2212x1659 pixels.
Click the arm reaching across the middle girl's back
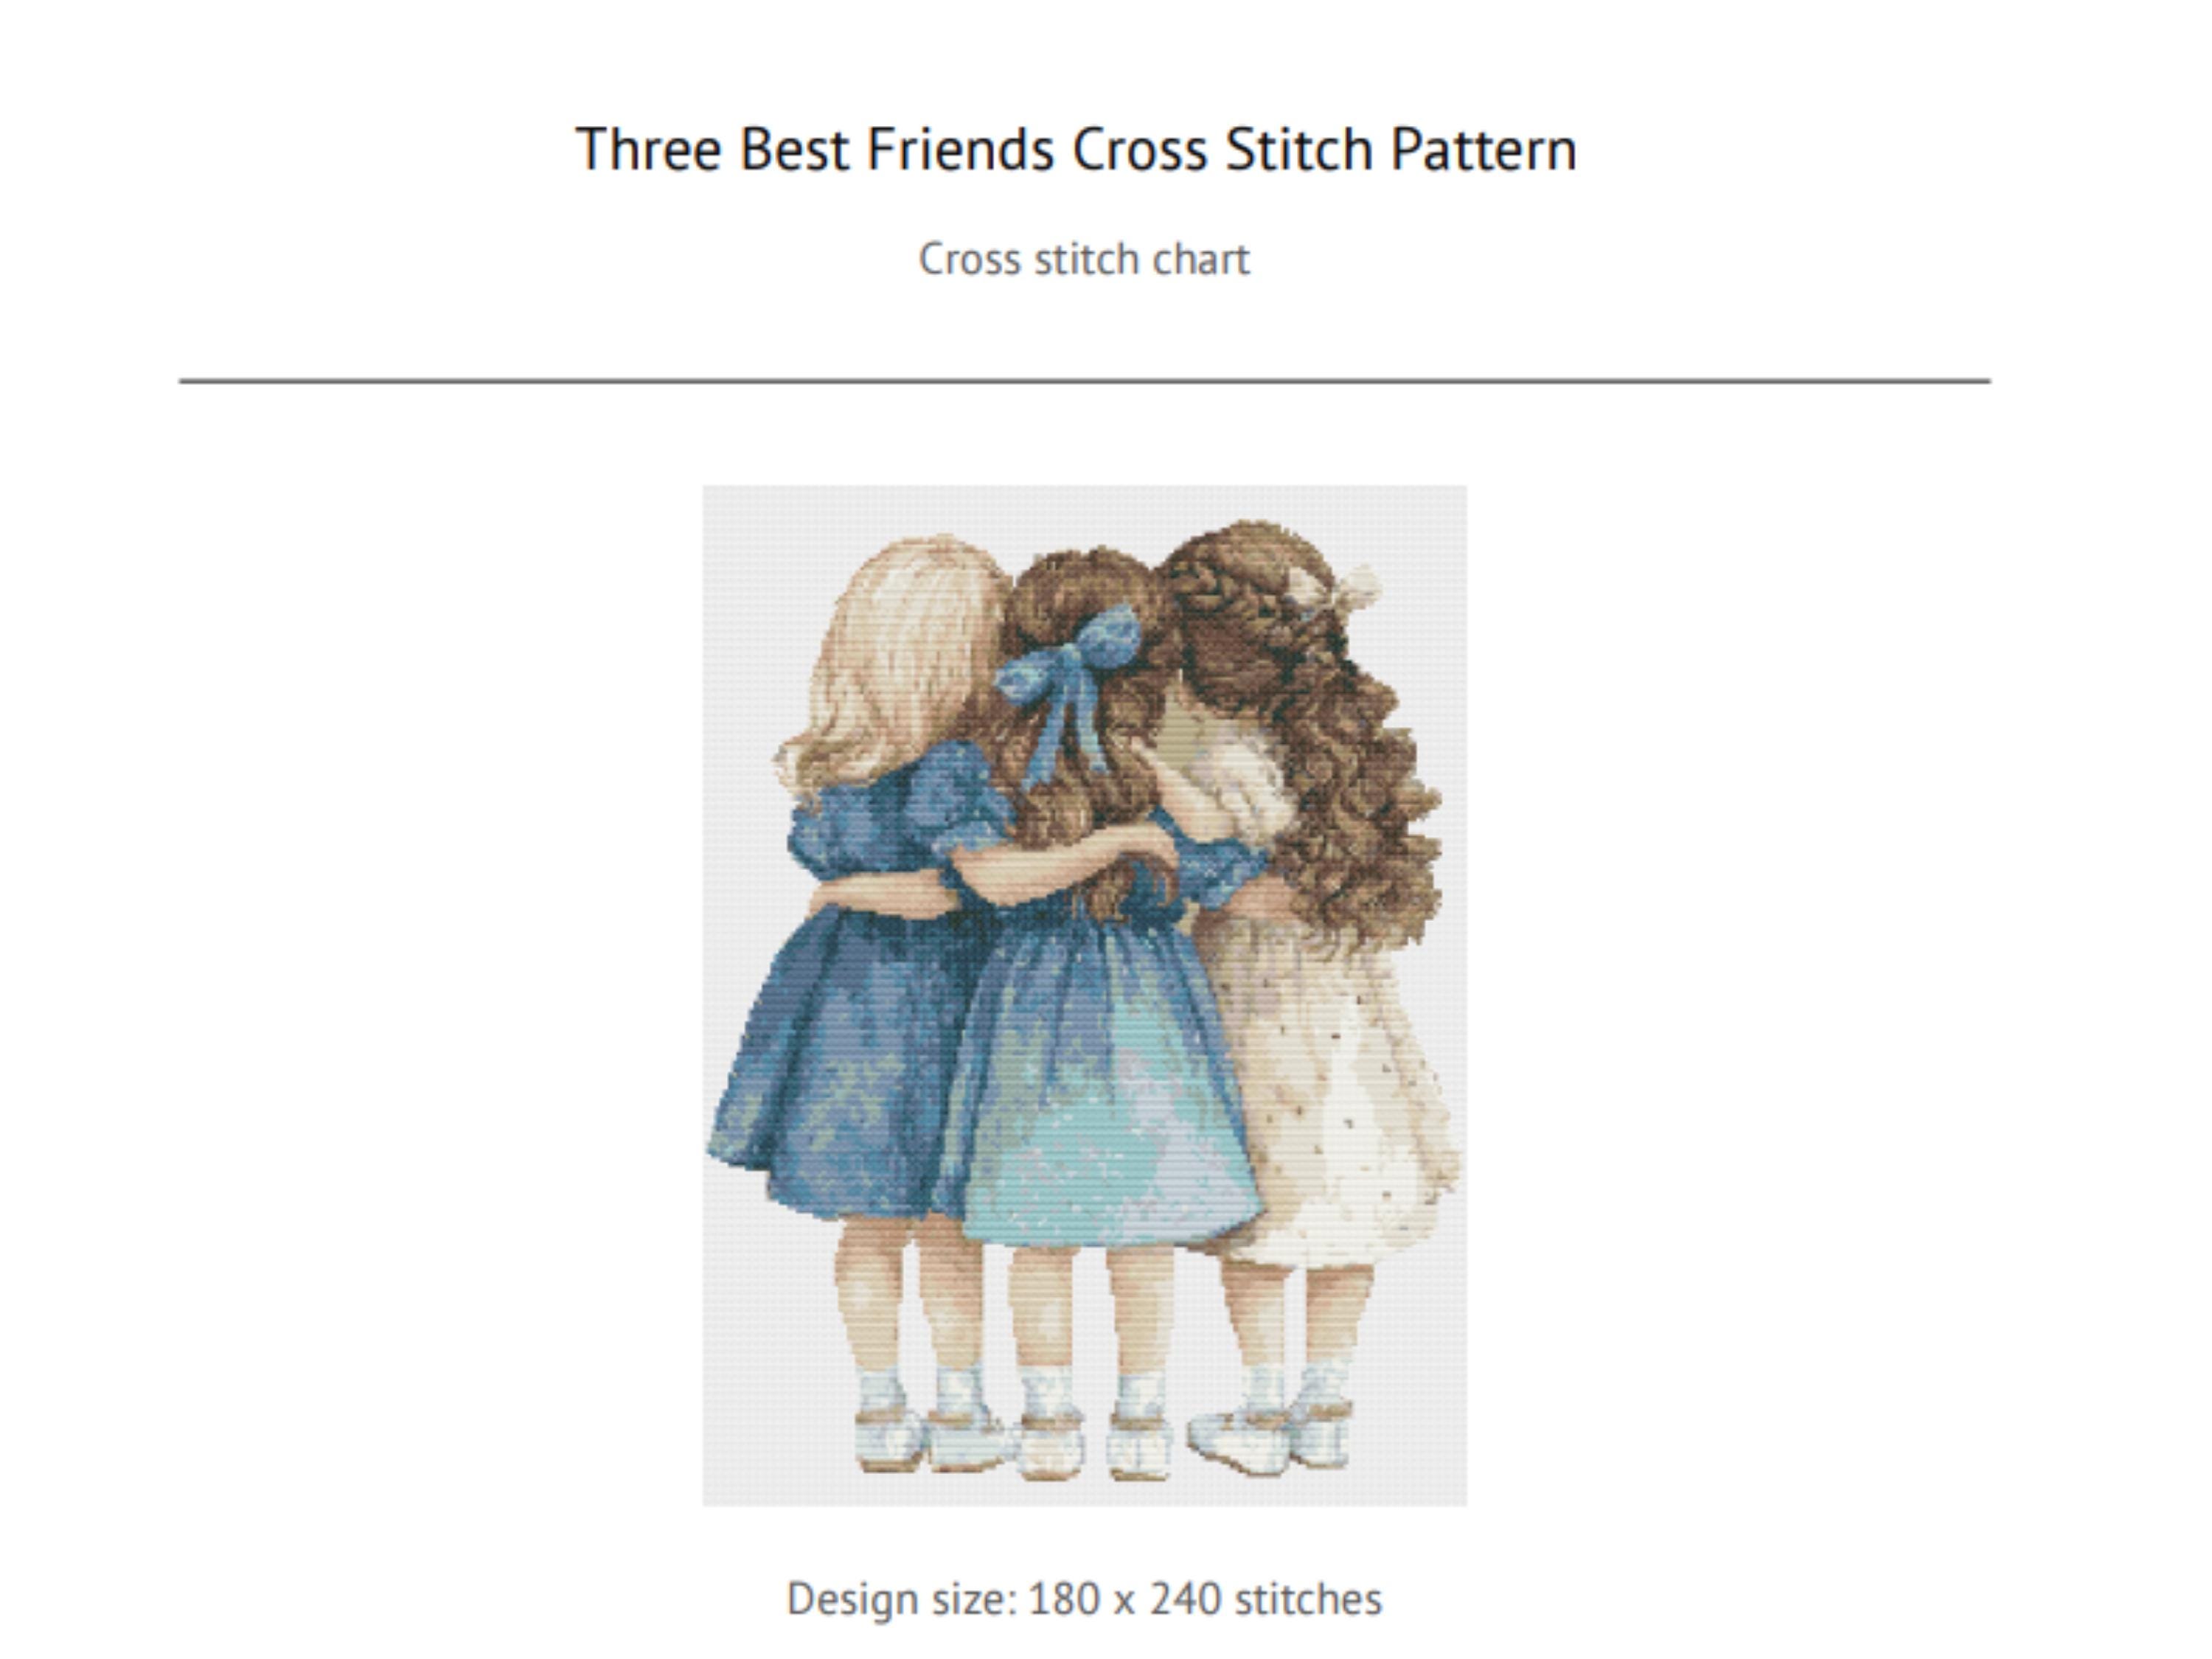pos(1060,860)
